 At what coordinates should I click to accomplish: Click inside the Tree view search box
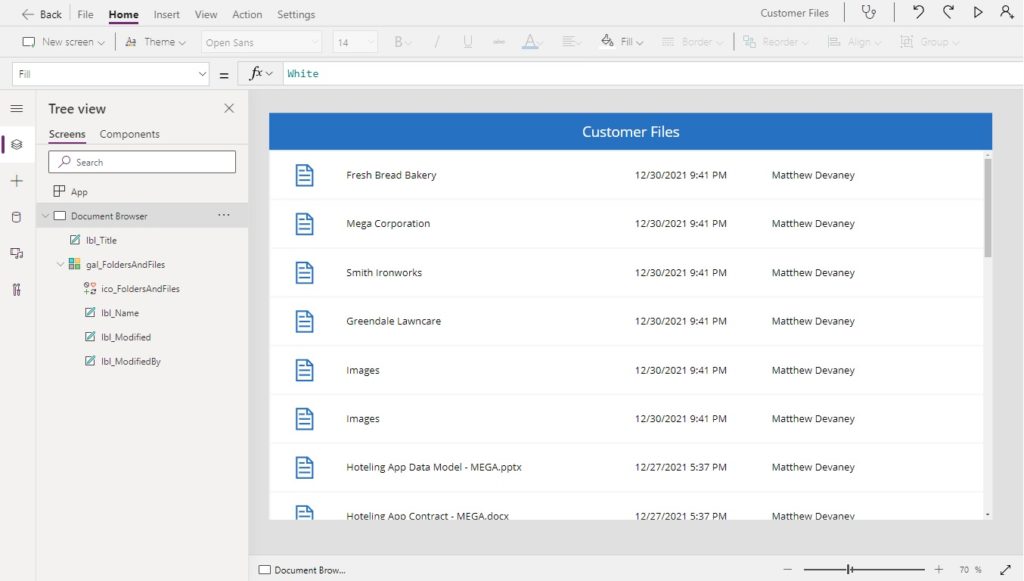tap(141, 161)
